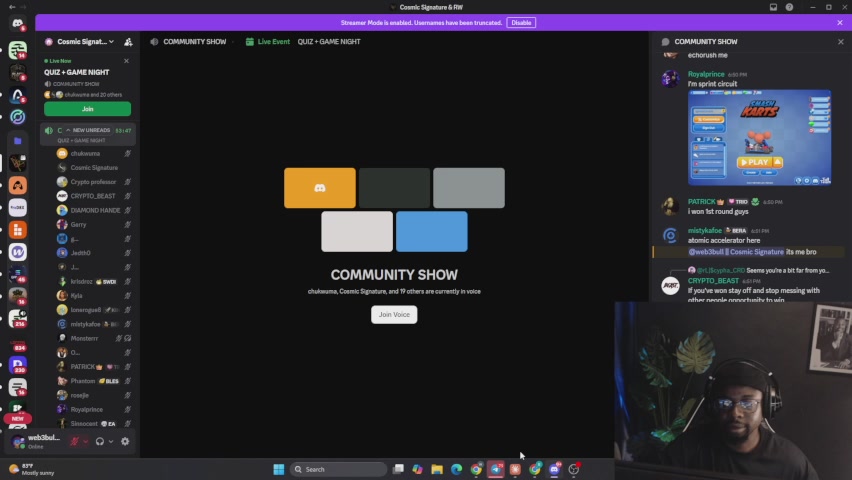
Task: Open Discord direct messages home icon
Action: point(17,23)
